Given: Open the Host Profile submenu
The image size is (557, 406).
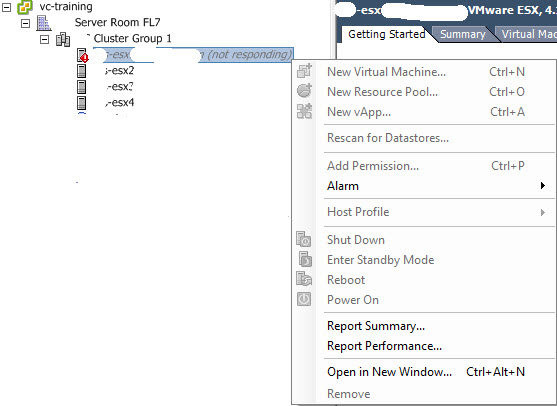Looking at the screenshot, I should (x=424, y=212).
